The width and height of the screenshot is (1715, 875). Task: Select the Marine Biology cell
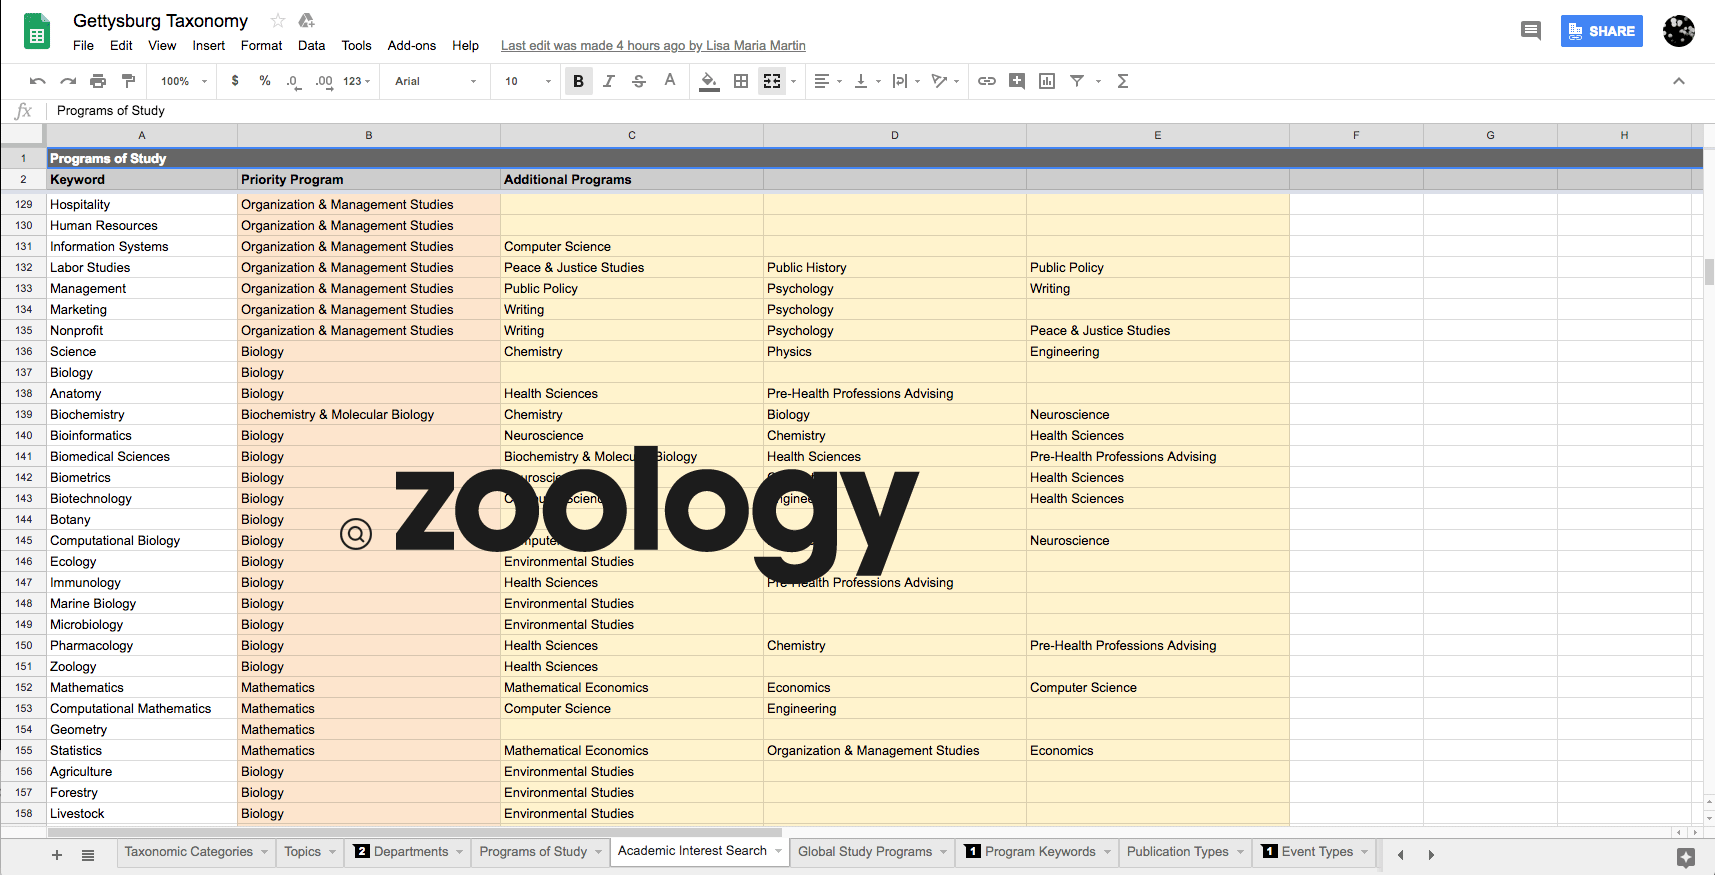click(x=142, y=604)
